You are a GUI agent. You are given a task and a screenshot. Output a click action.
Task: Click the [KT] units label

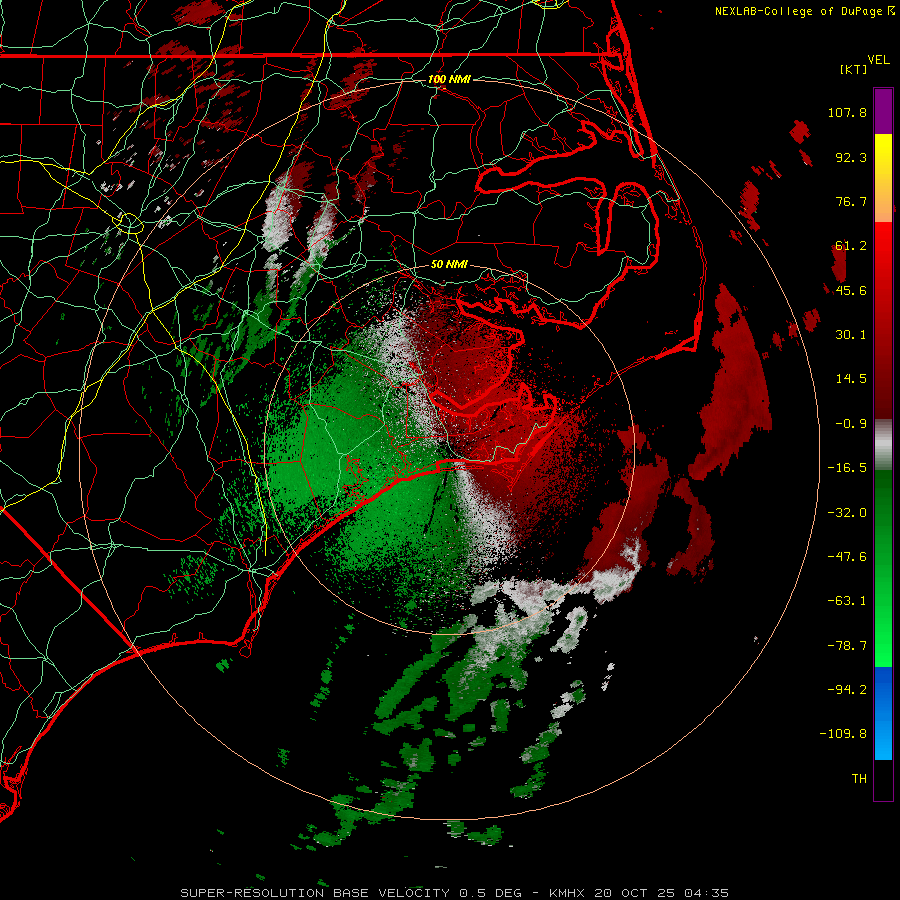pos(854,69)
